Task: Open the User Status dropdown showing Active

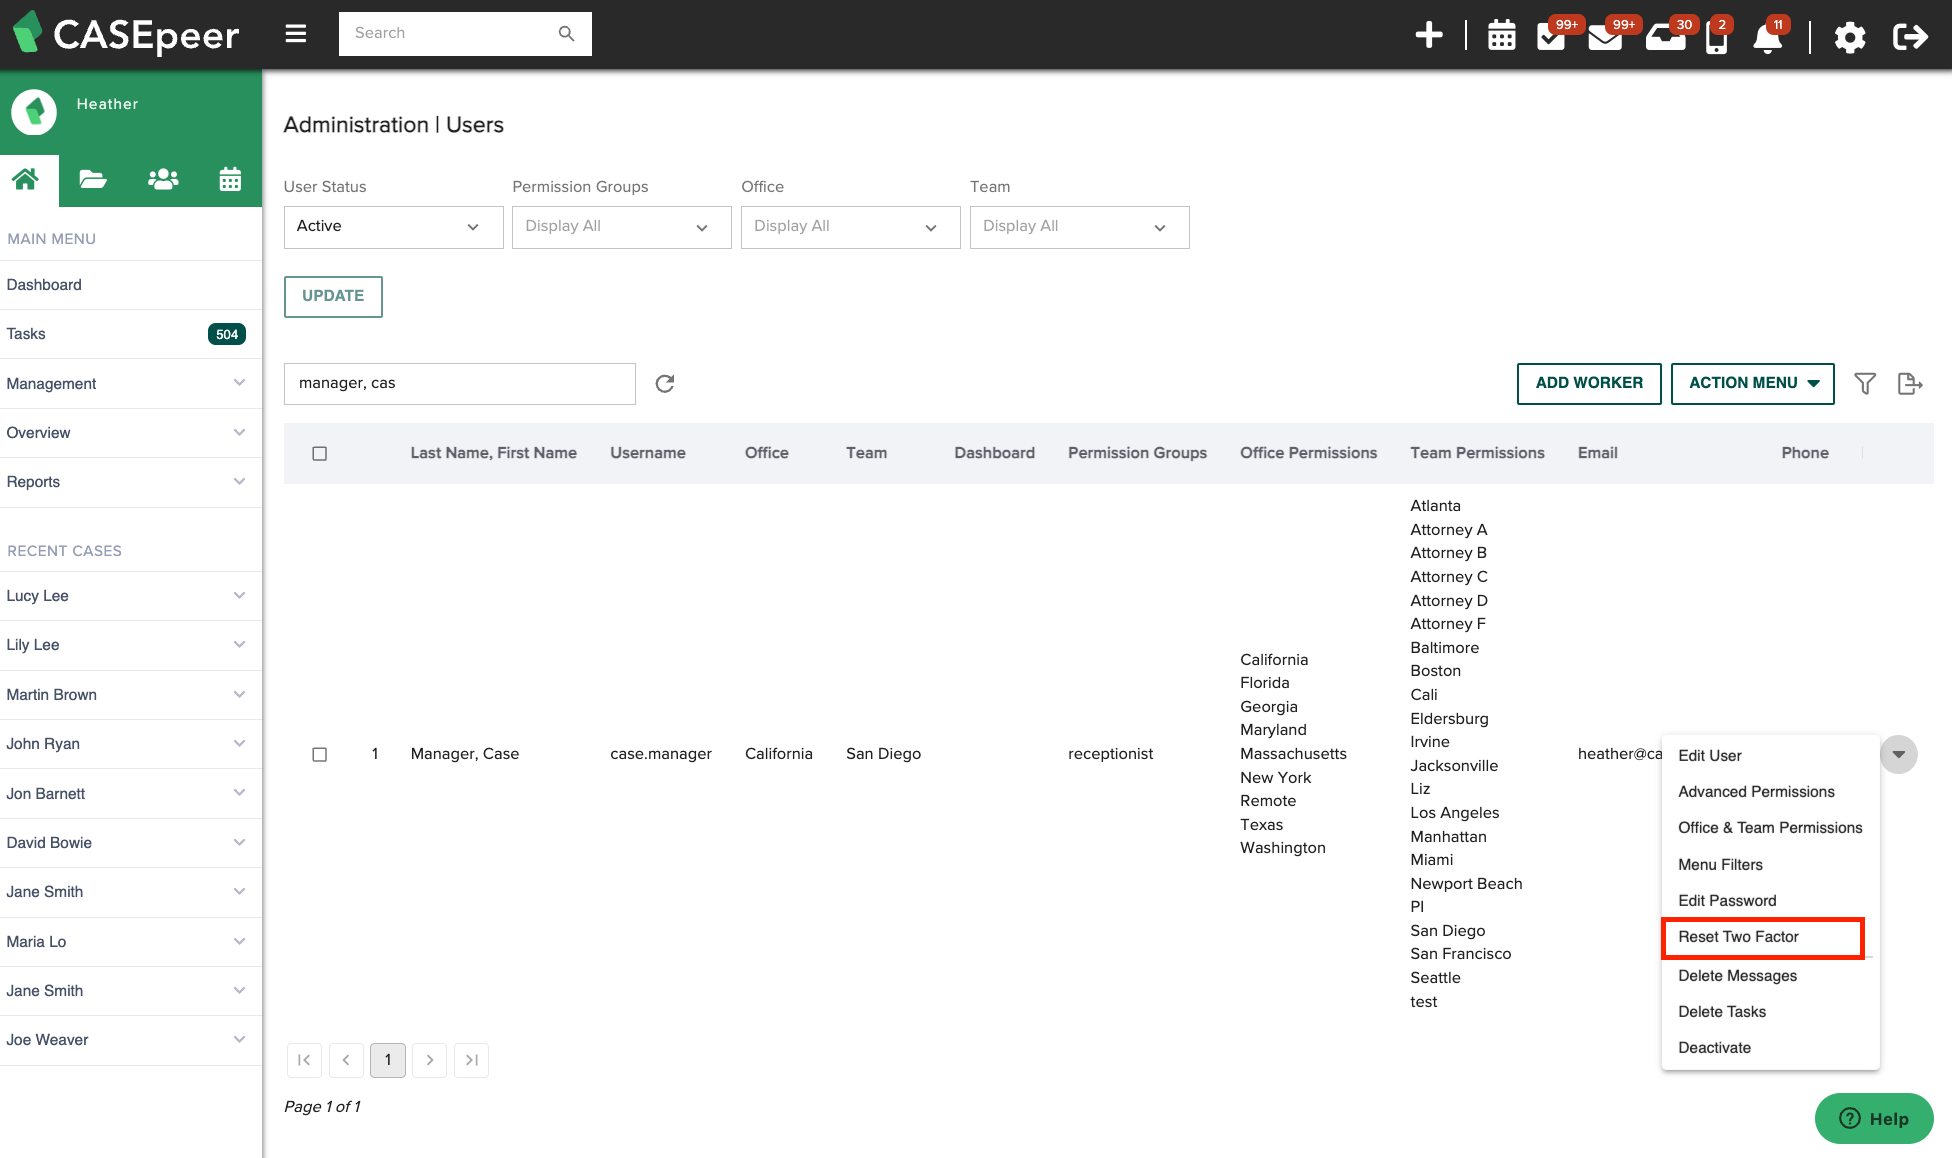Action: click(393, 226)
